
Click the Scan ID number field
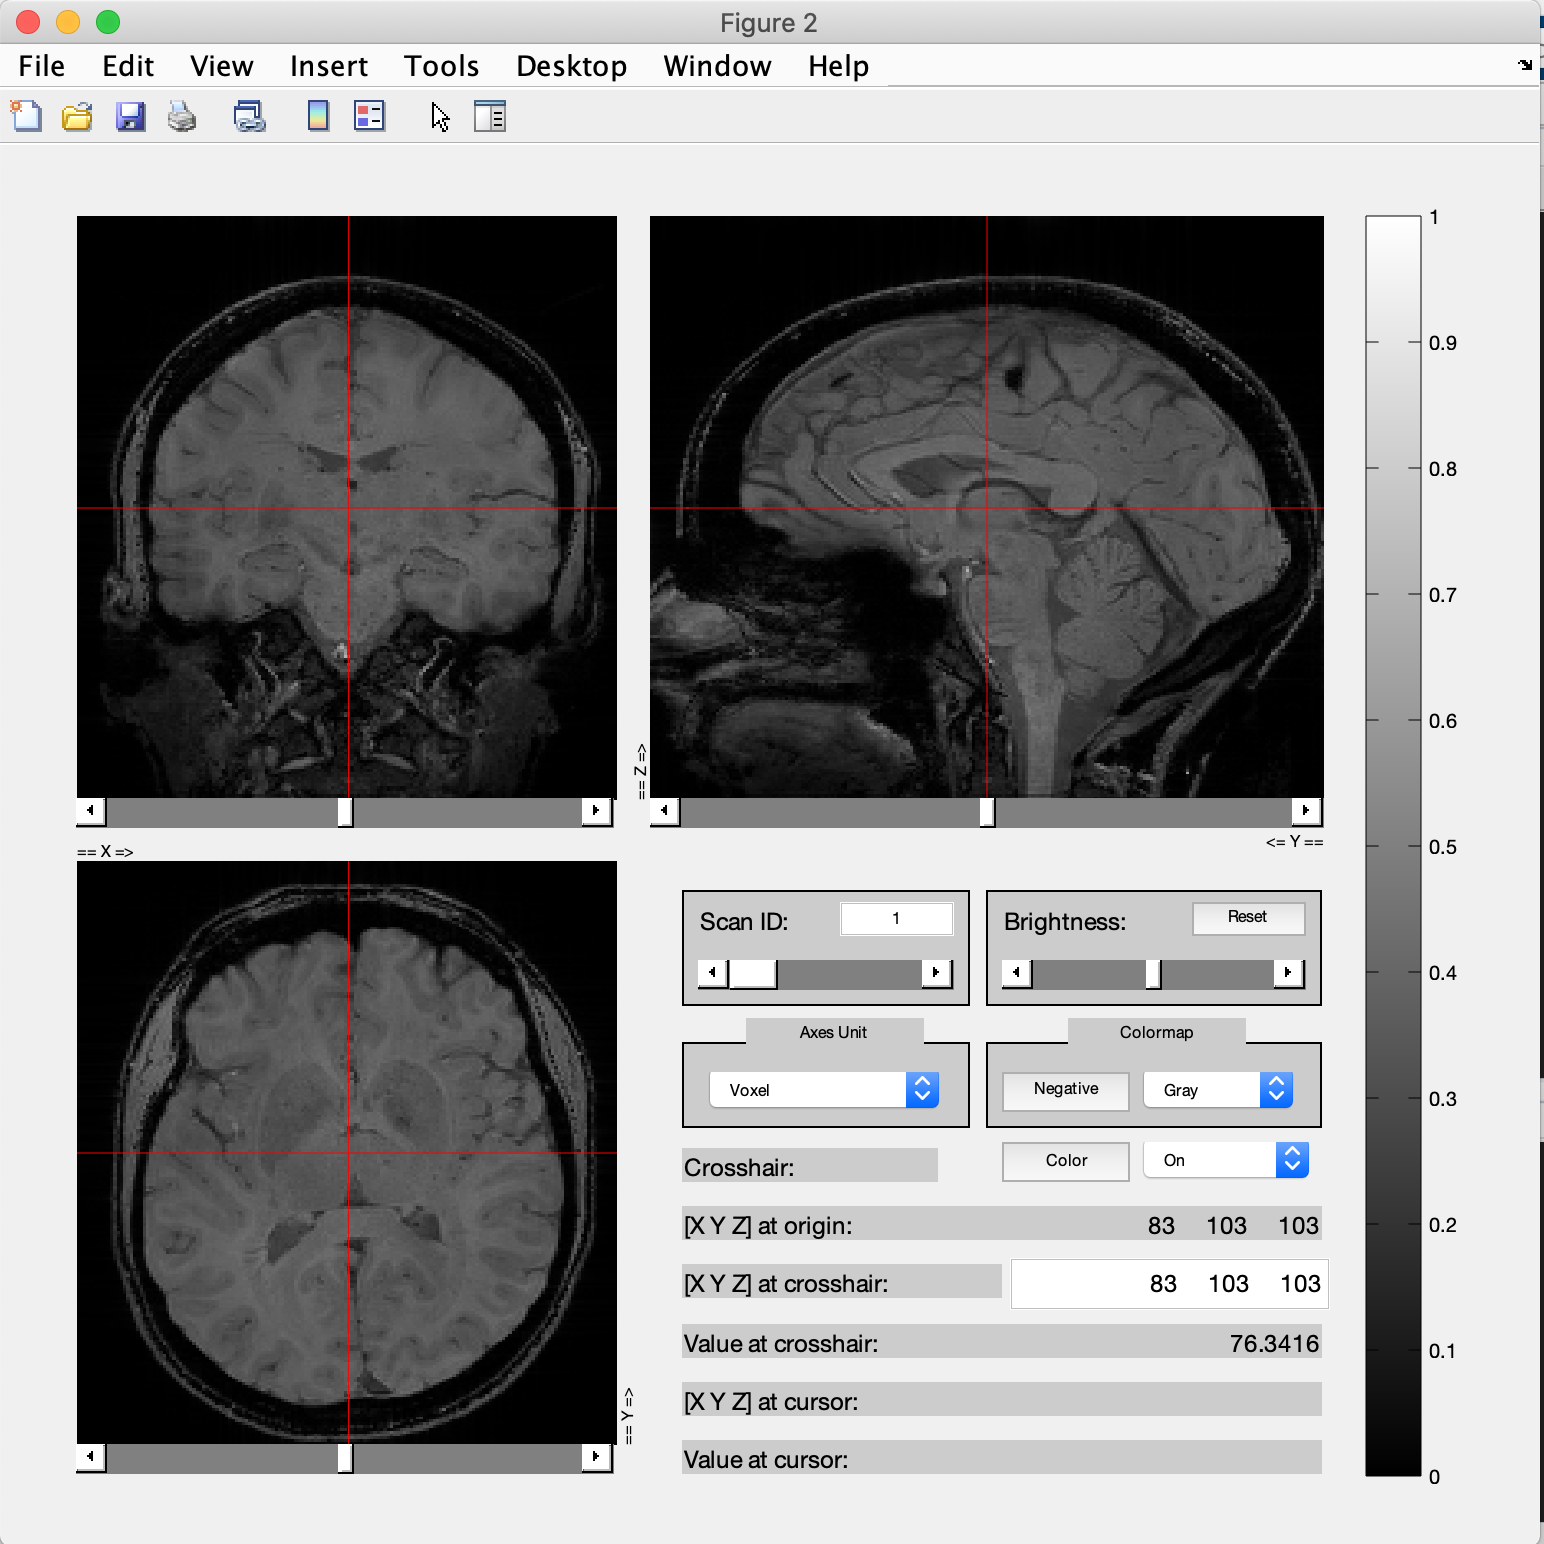pos(896,918)
